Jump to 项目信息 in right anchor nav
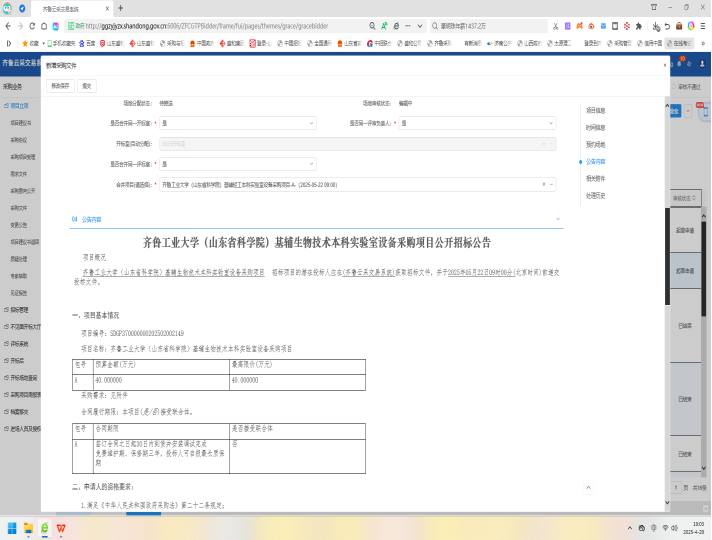 pyautogui.click(x=595, y=110)
